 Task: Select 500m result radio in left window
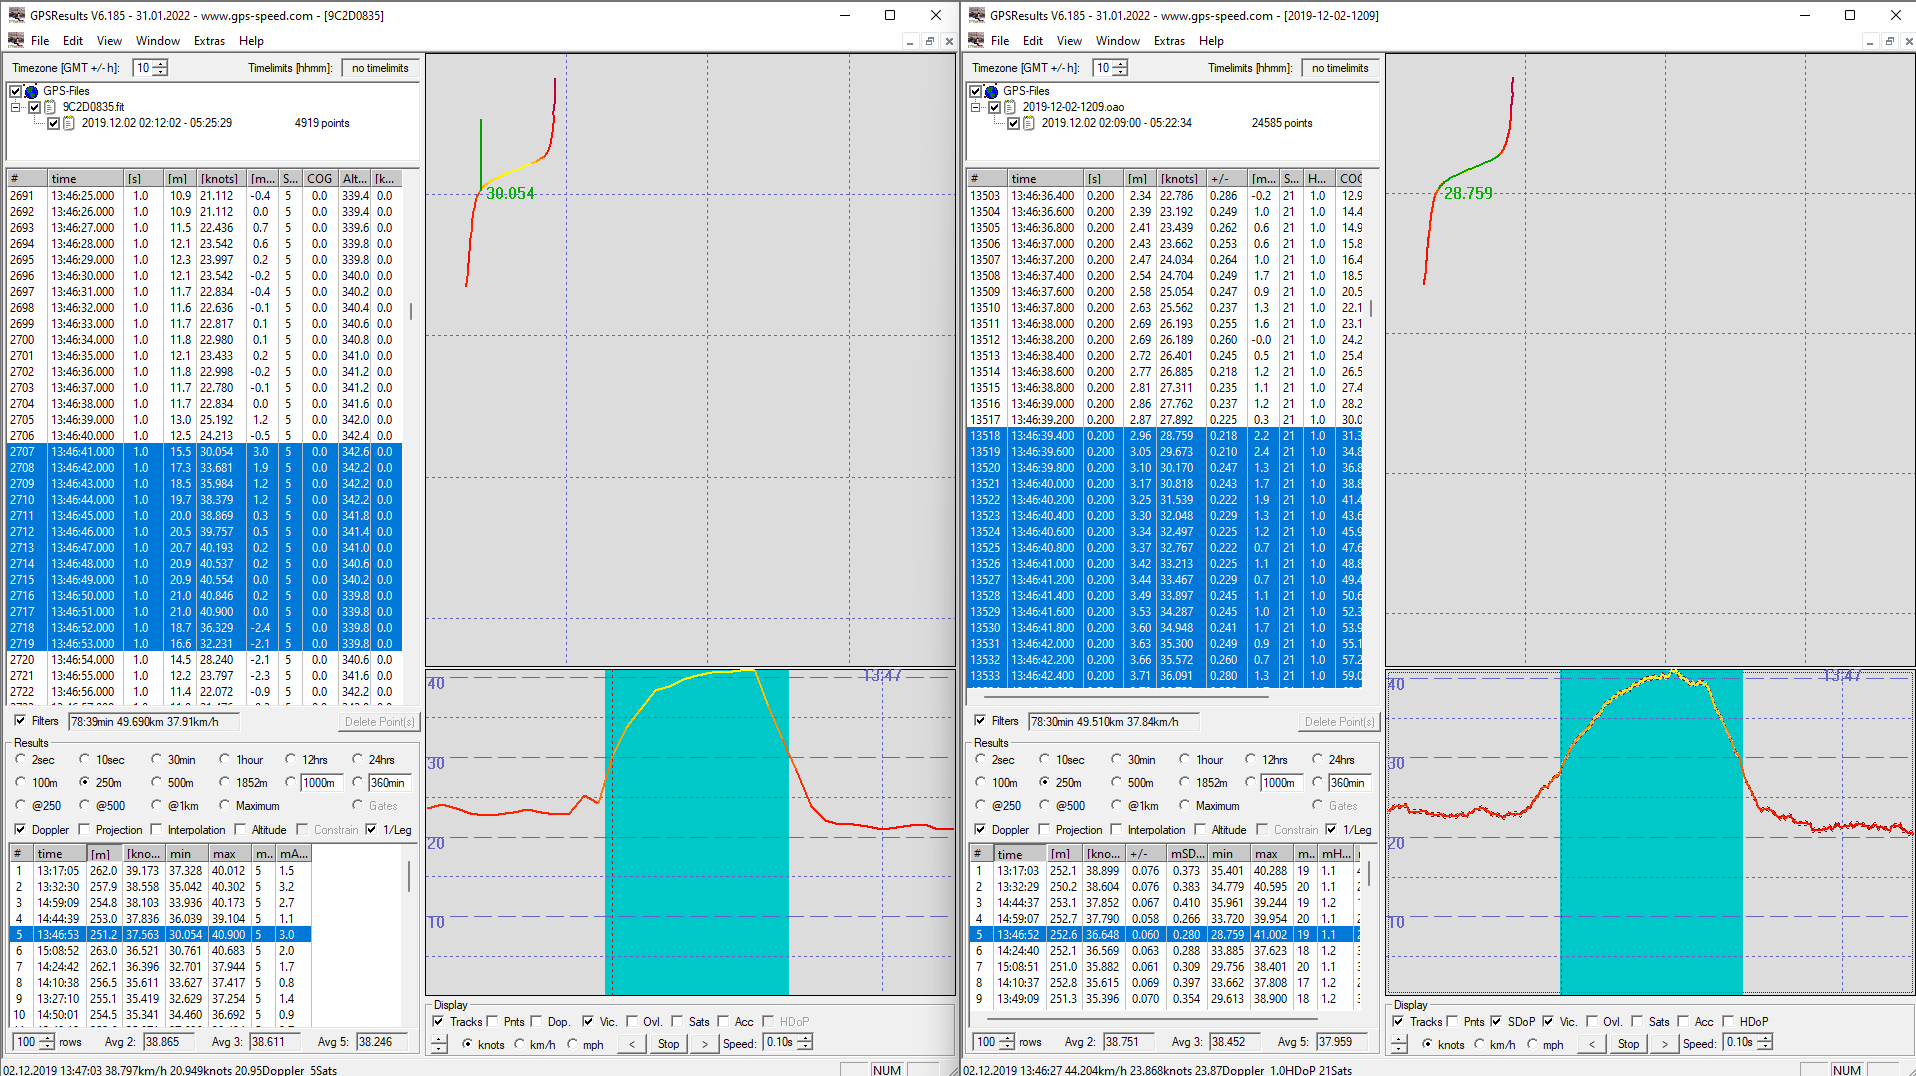pyautogui.click(x=156, y=782)
